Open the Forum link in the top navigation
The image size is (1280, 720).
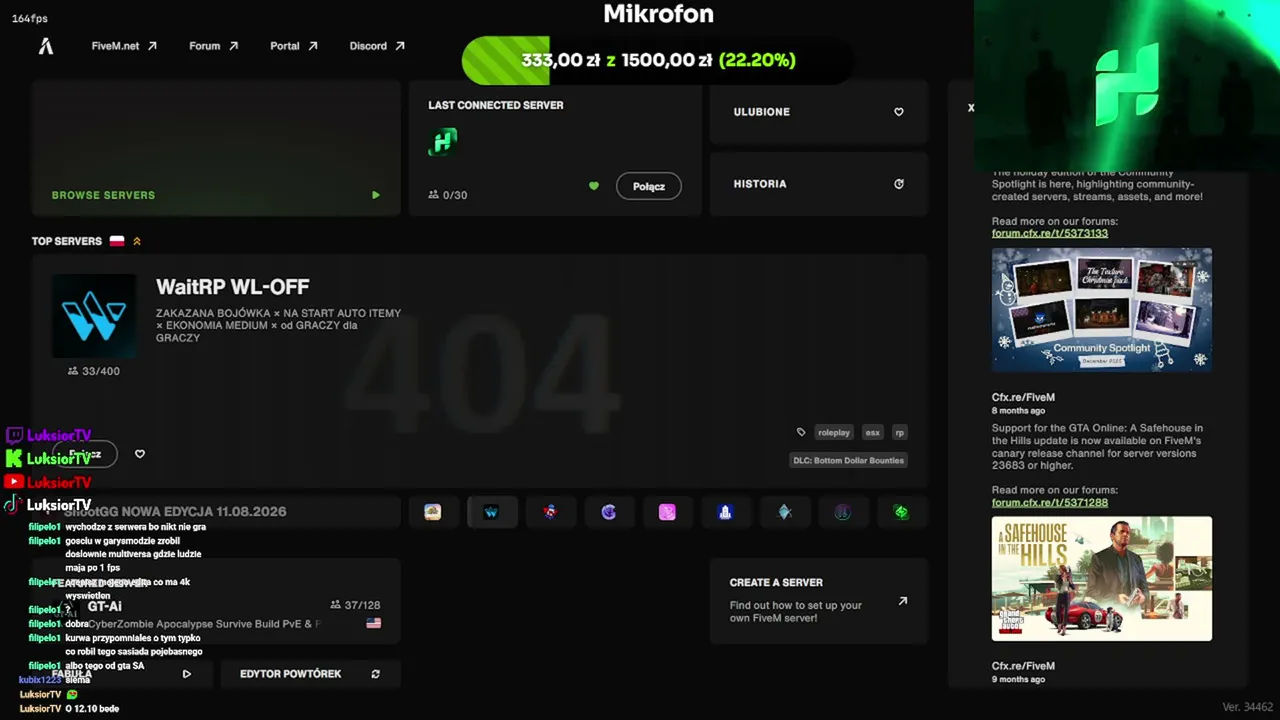click(x=213, y=46)
